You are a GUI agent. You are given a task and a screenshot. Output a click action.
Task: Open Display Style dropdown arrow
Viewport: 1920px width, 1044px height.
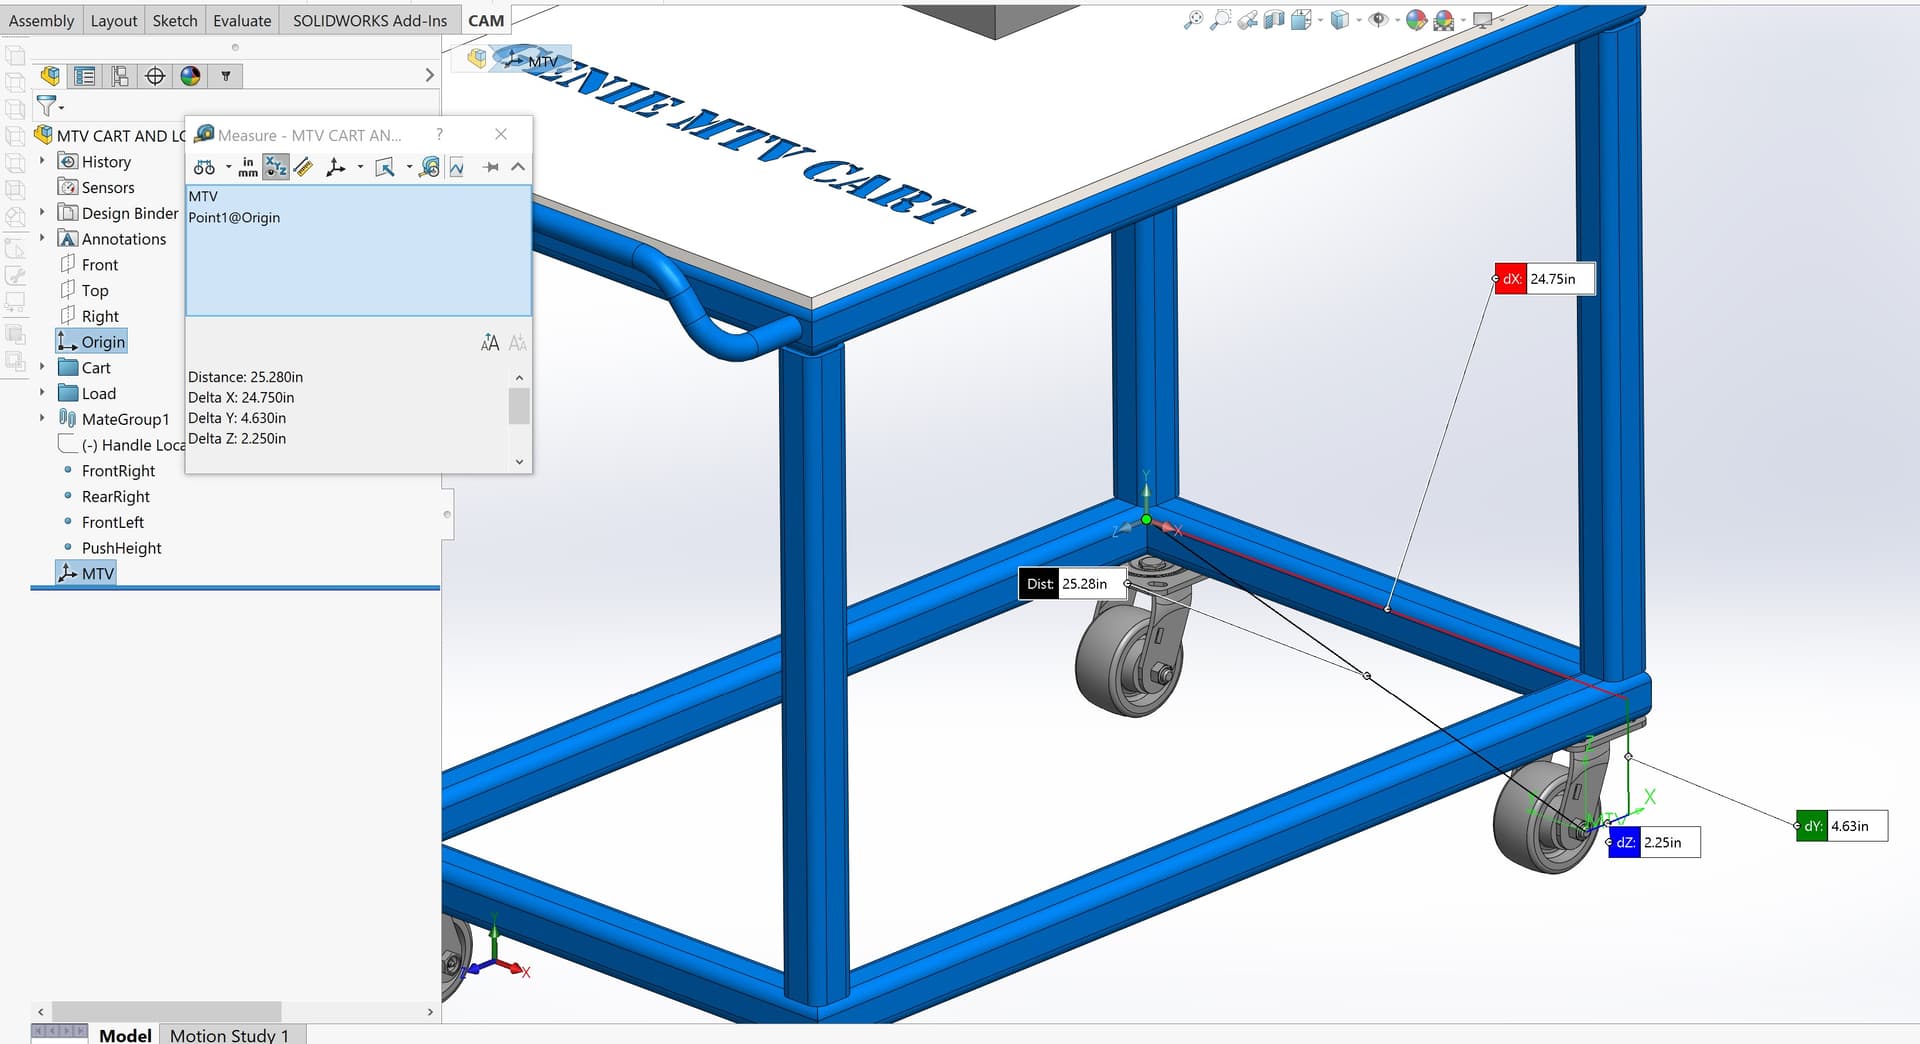point(1359,20)
